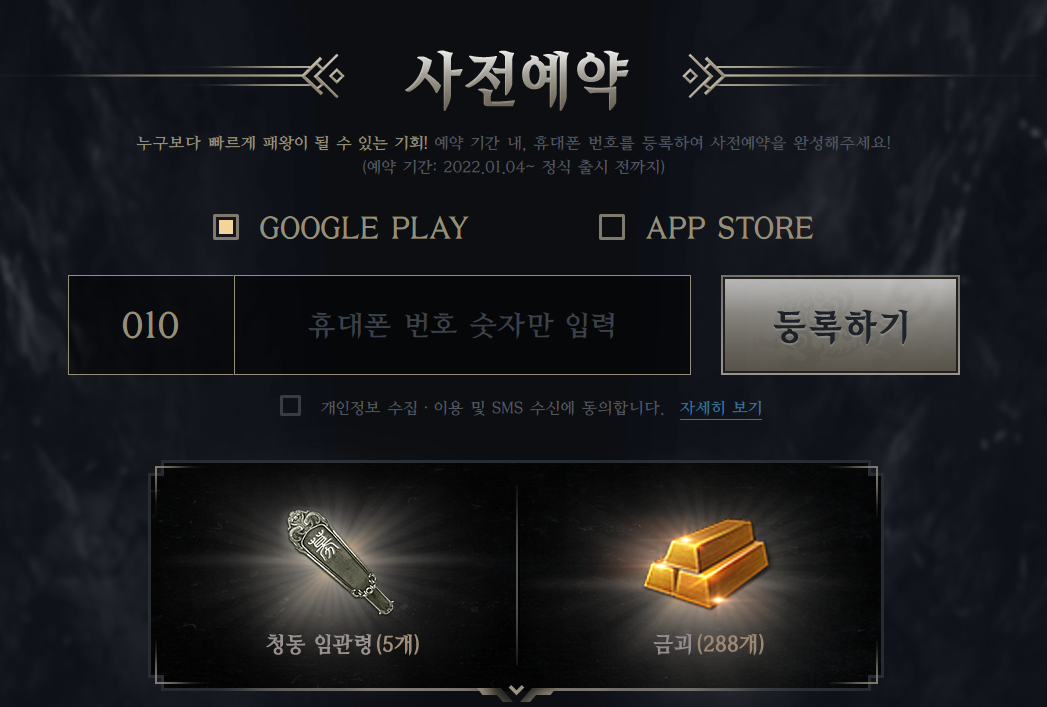Open the 자세히 보기 details link
Screen dimensions: 1047x707
(x=720, y=408)
